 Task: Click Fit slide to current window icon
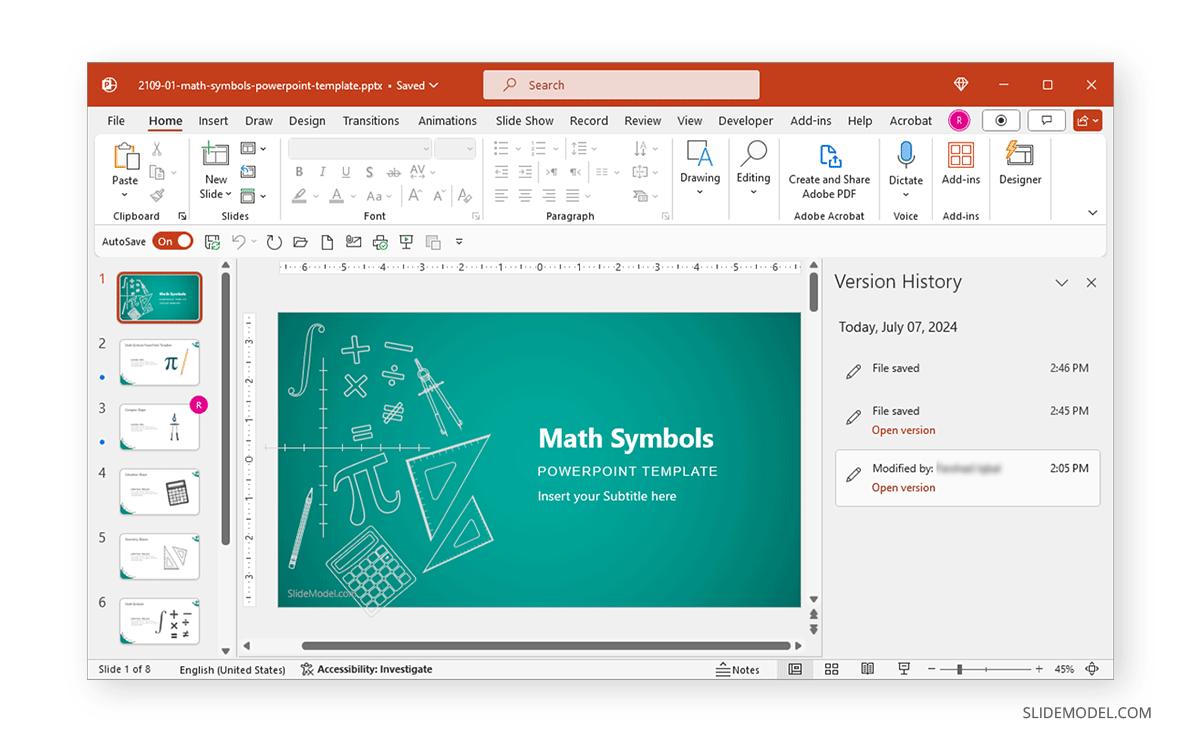[1092, 669]
